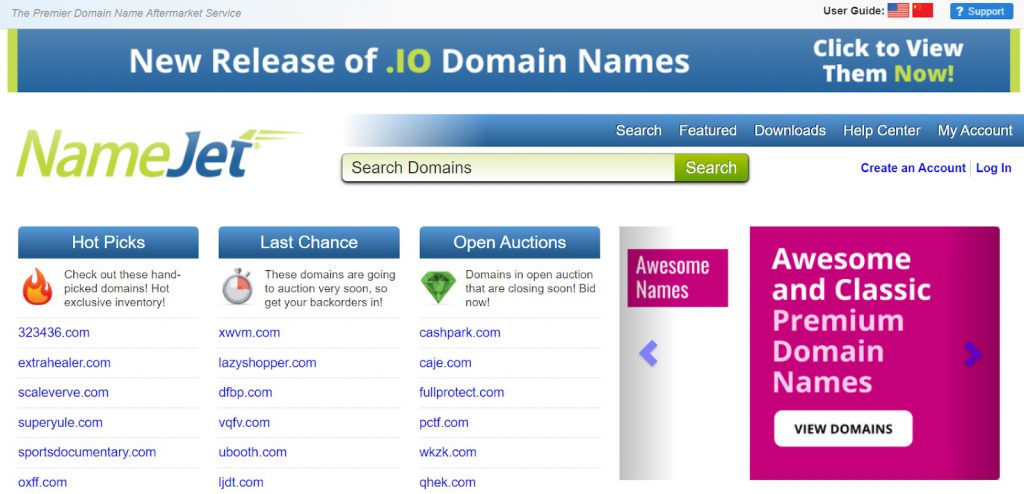Click the Log In link
1024x494 pixels.
(x=994, y=168)
